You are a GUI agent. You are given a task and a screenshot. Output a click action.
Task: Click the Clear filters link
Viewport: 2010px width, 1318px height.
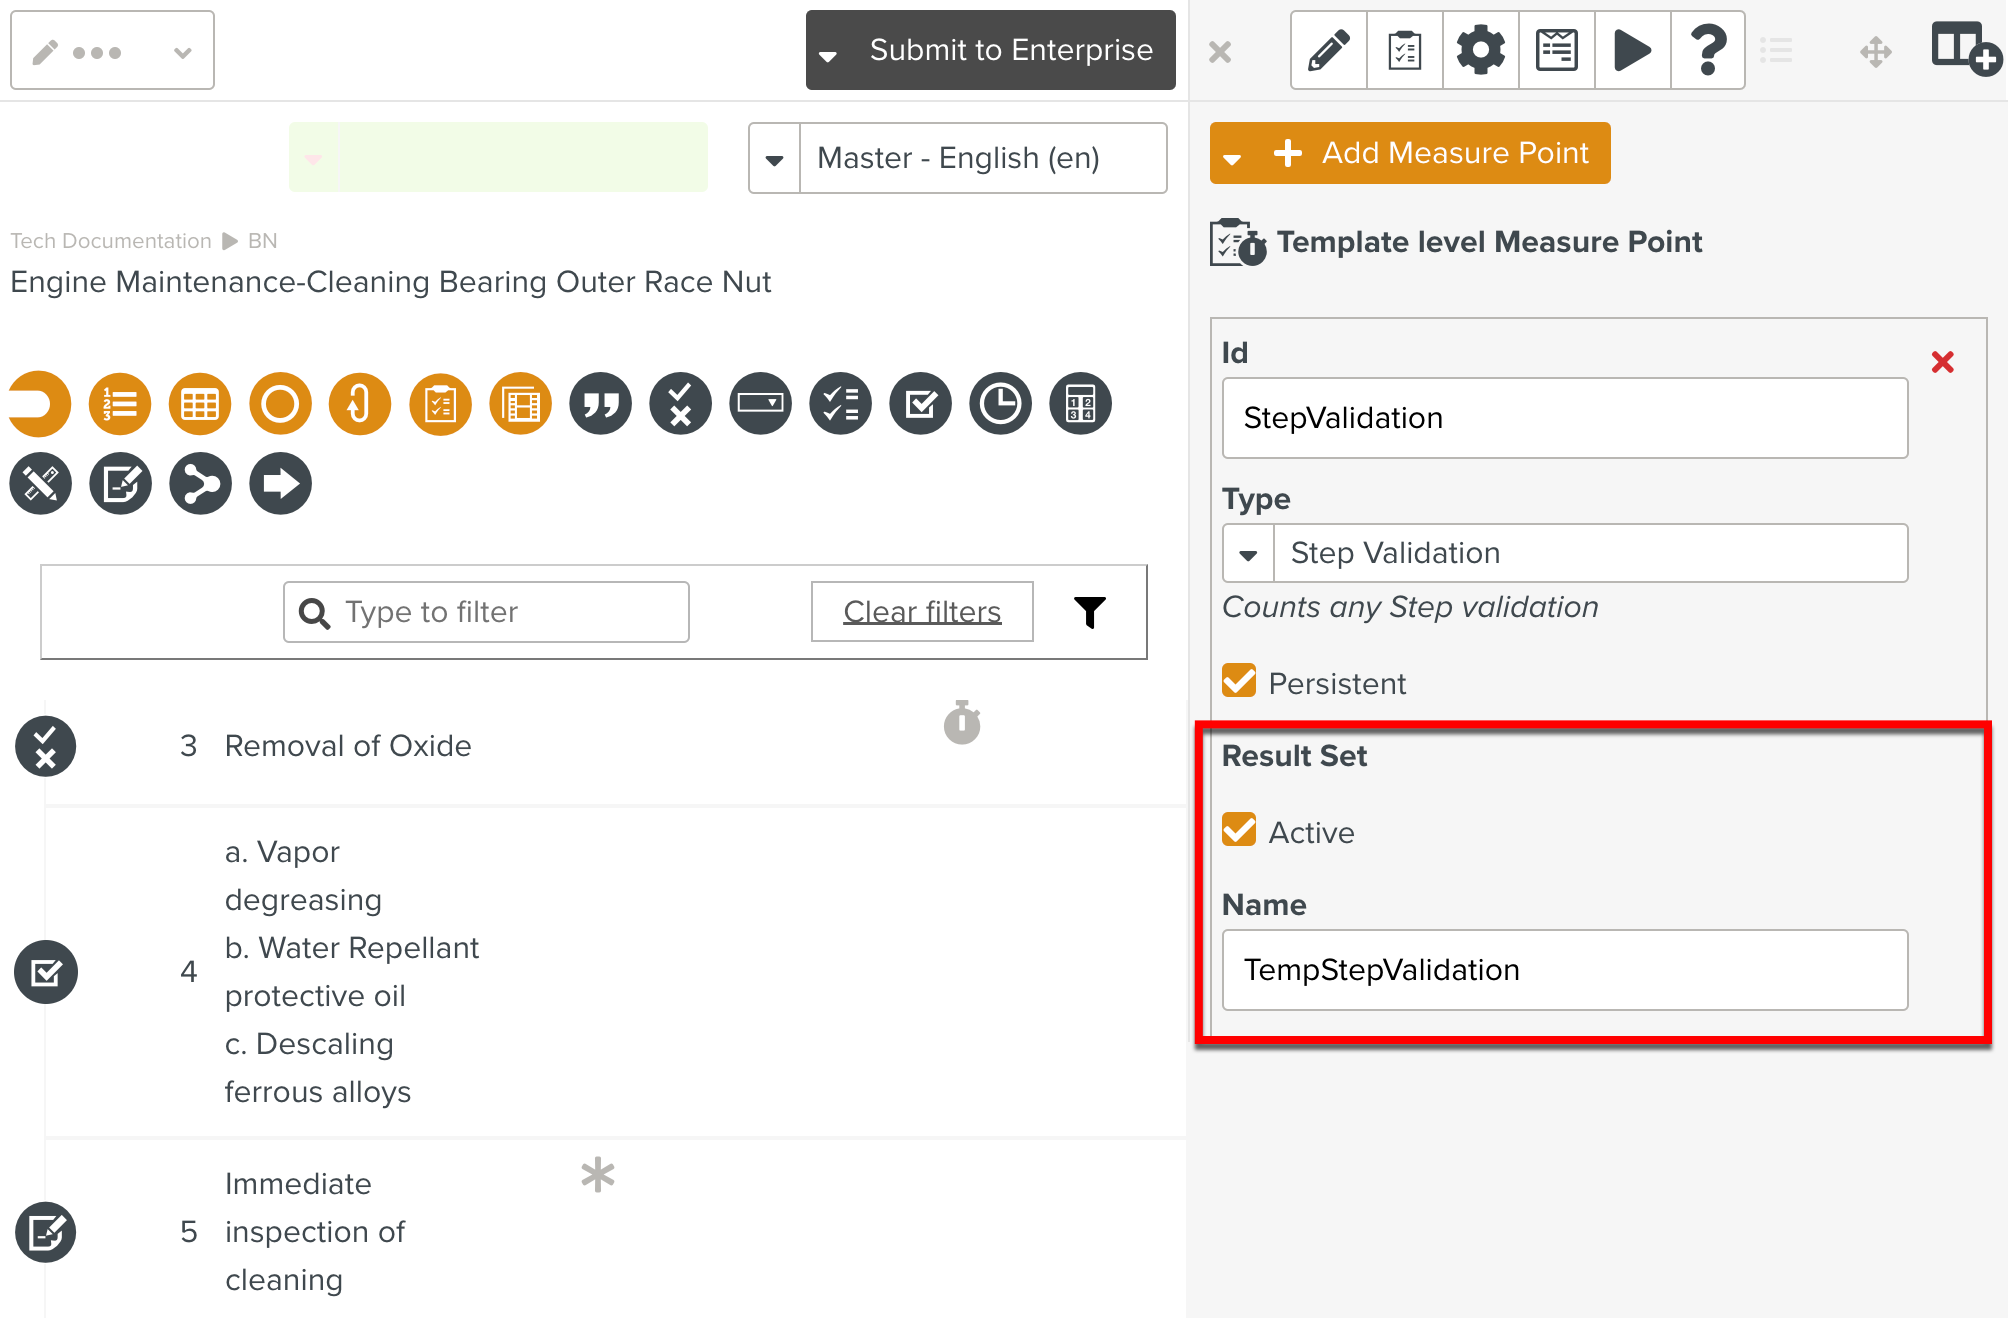(921, 612)
